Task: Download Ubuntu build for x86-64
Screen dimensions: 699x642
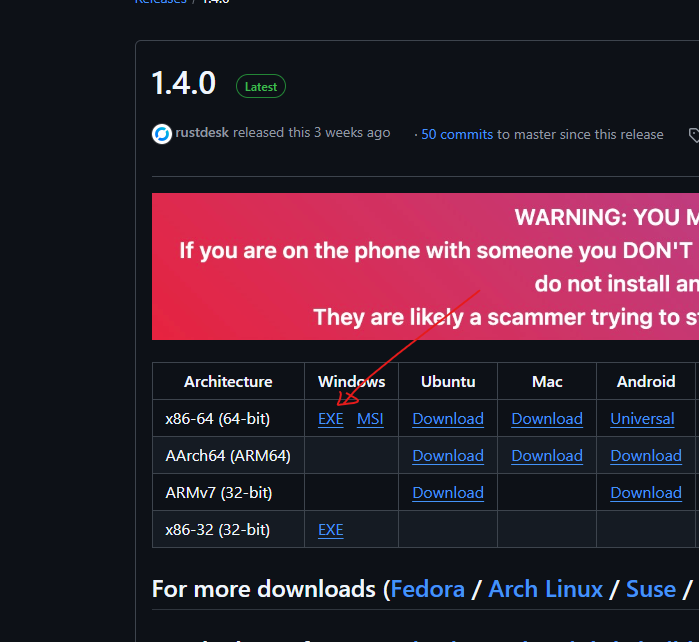Action: coord(448,419)
